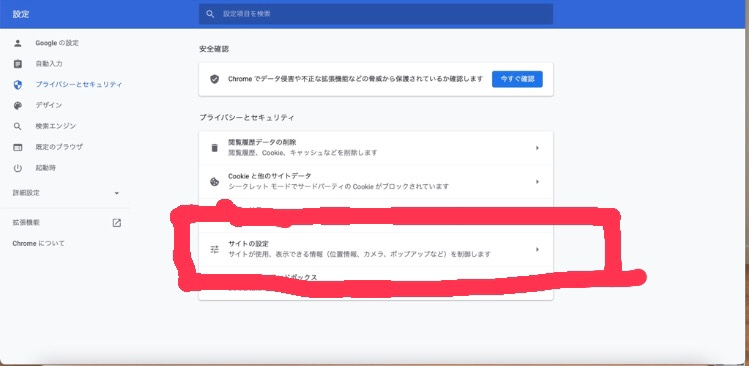
Task: Click the chevron on 閲覧履歴データの削除 row
Action: [537, 148]
